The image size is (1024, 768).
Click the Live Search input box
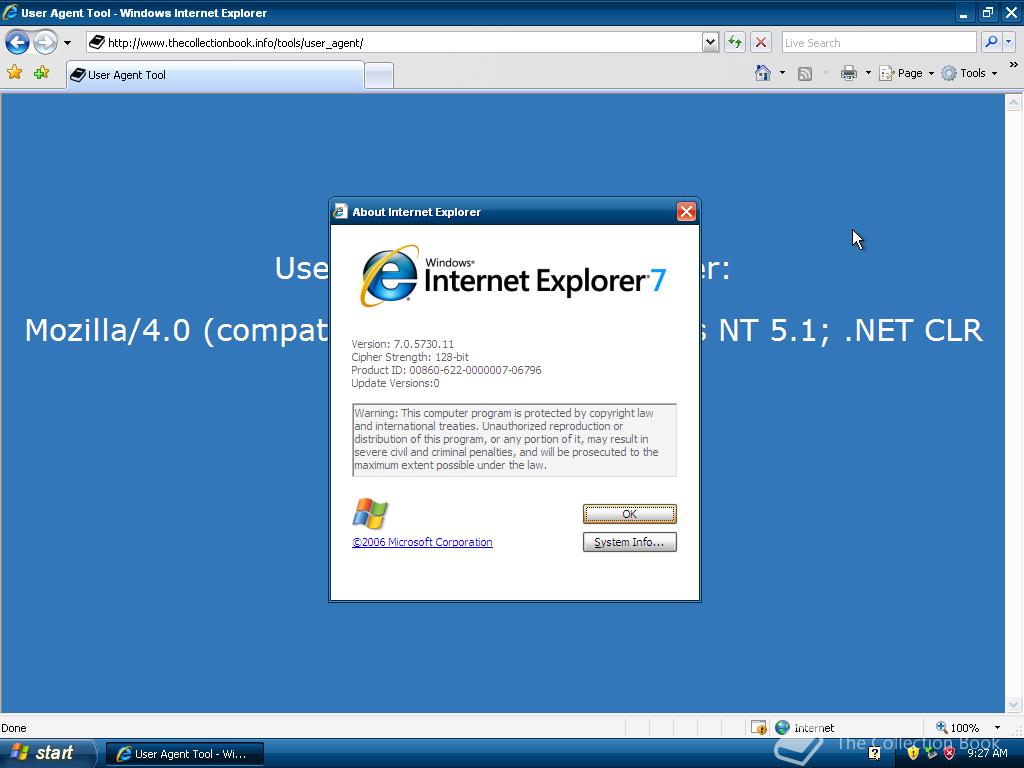[878, 43]
